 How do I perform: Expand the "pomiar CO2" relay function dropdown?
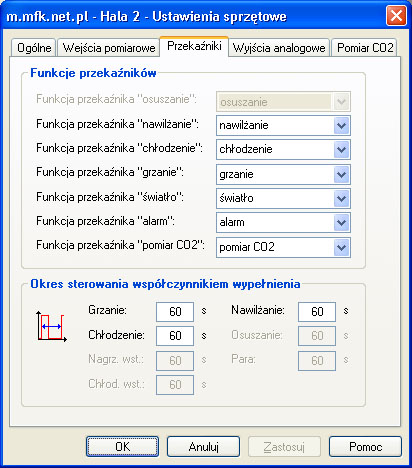pyautogui.click(x=283, y=247)
